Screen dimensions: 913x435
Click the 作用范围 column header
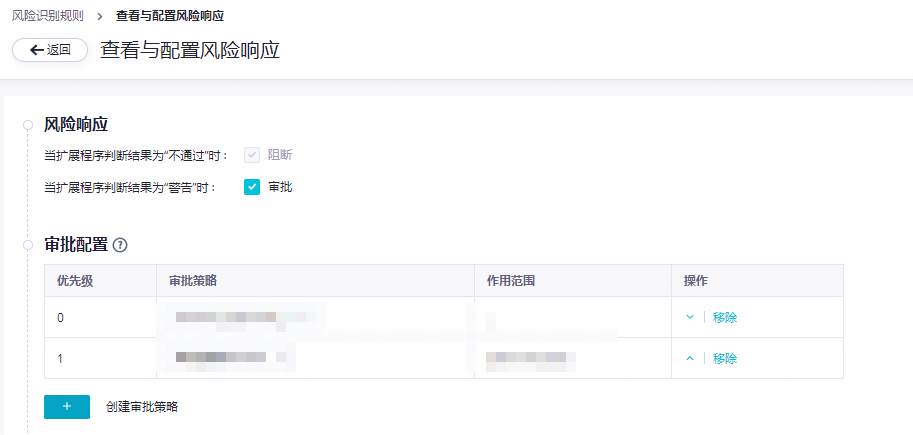tap(511, 280)
